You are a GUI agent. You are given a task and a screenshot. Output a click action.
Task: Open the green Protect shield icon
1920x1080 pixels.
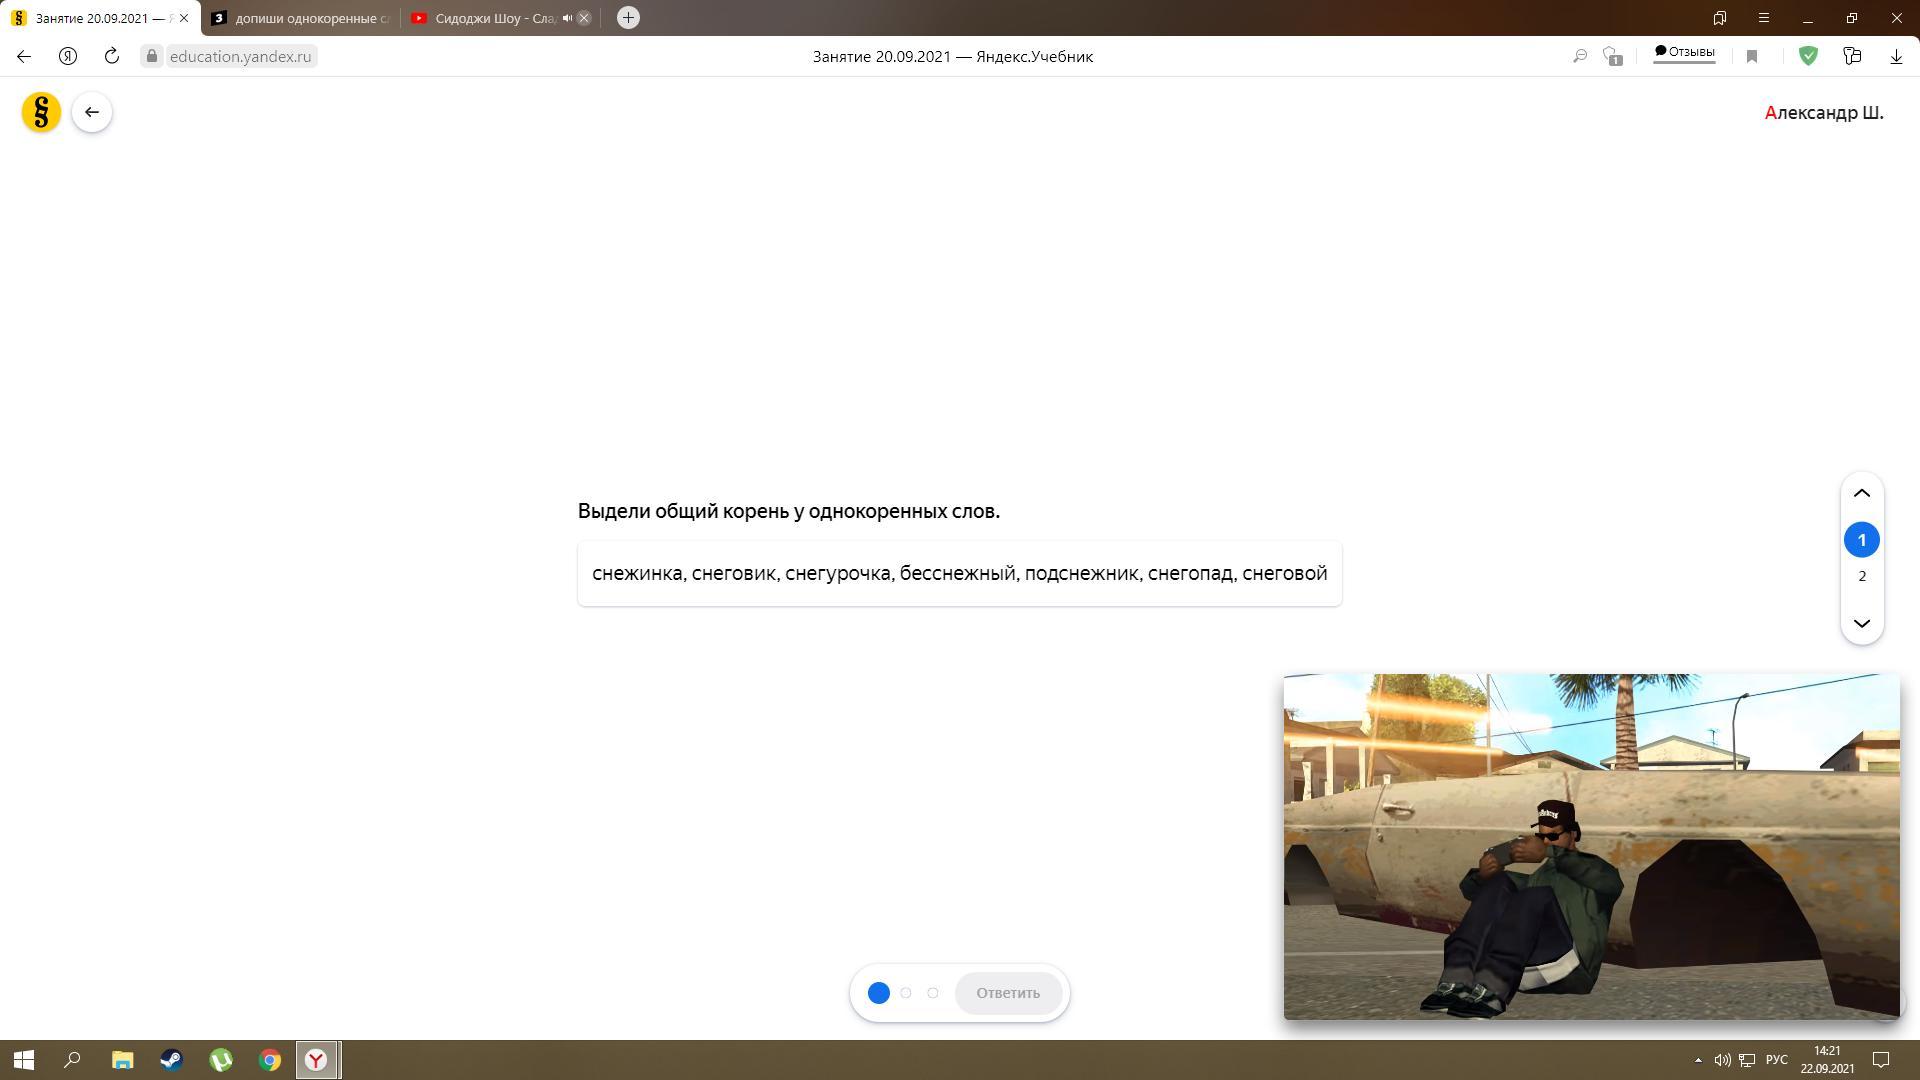click(1808, 56)
